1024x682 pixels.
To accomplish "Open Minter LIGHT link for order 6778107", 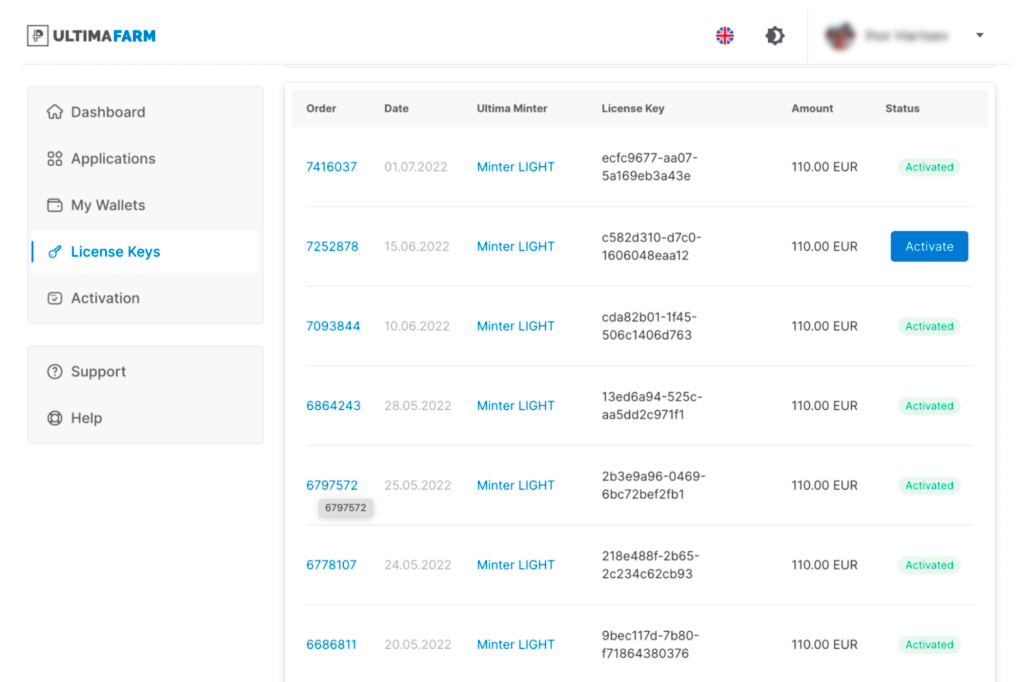I will pos(515,565).
